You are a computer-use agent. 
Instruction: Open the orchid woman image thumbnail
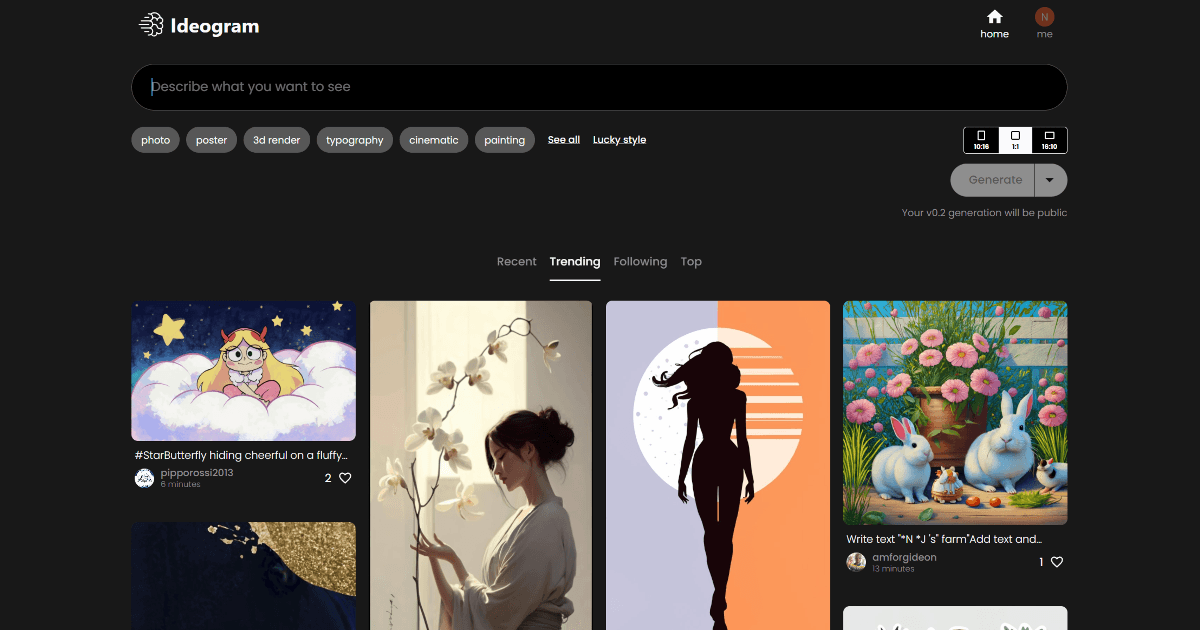coord(480,465)
